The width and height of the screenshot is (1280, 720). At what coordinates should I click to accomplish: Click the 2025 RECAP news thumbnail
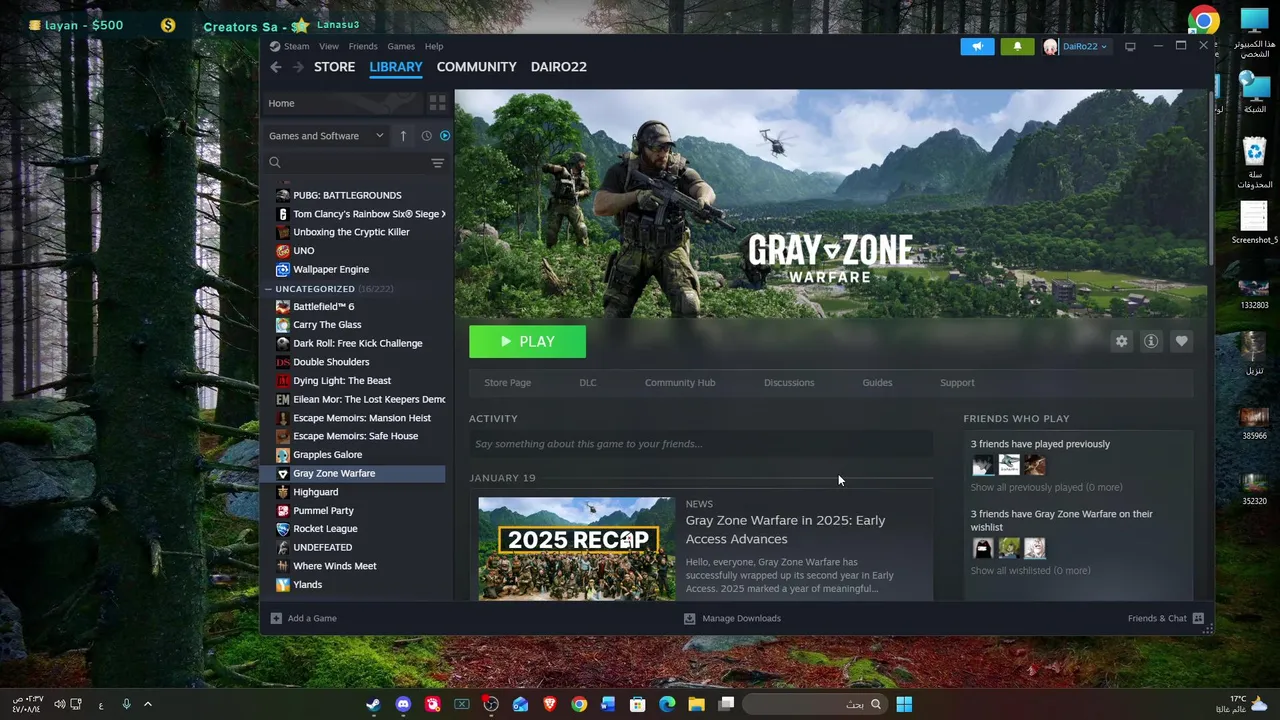pos(577,548)
